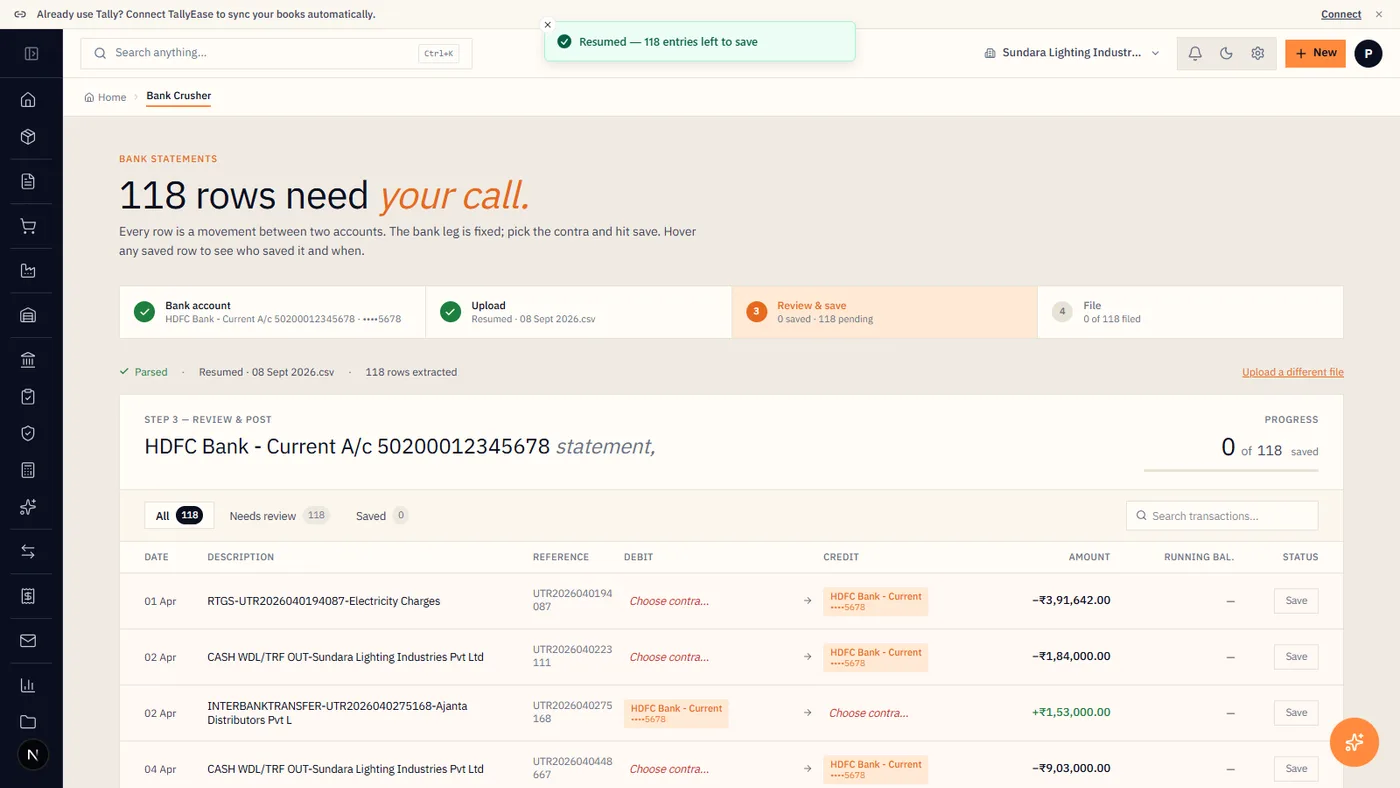Open the factory chart icon in sidebar

(28, 271)
